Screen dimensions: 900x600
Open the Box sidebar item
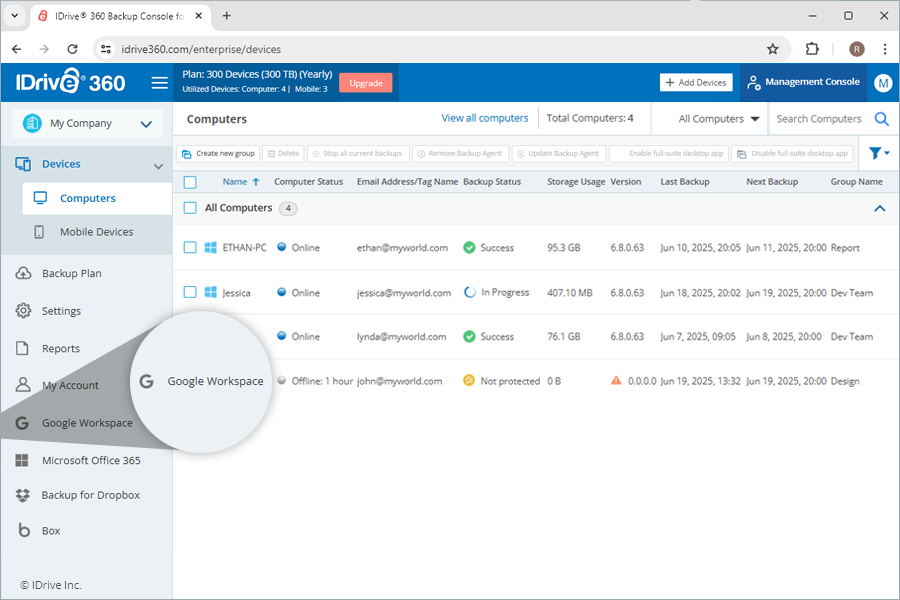(51, 531)
